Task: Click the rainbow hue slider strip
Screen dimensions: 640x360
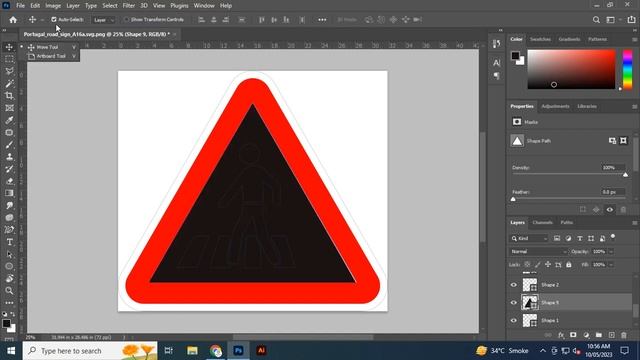Action: [x=627, y=69]
